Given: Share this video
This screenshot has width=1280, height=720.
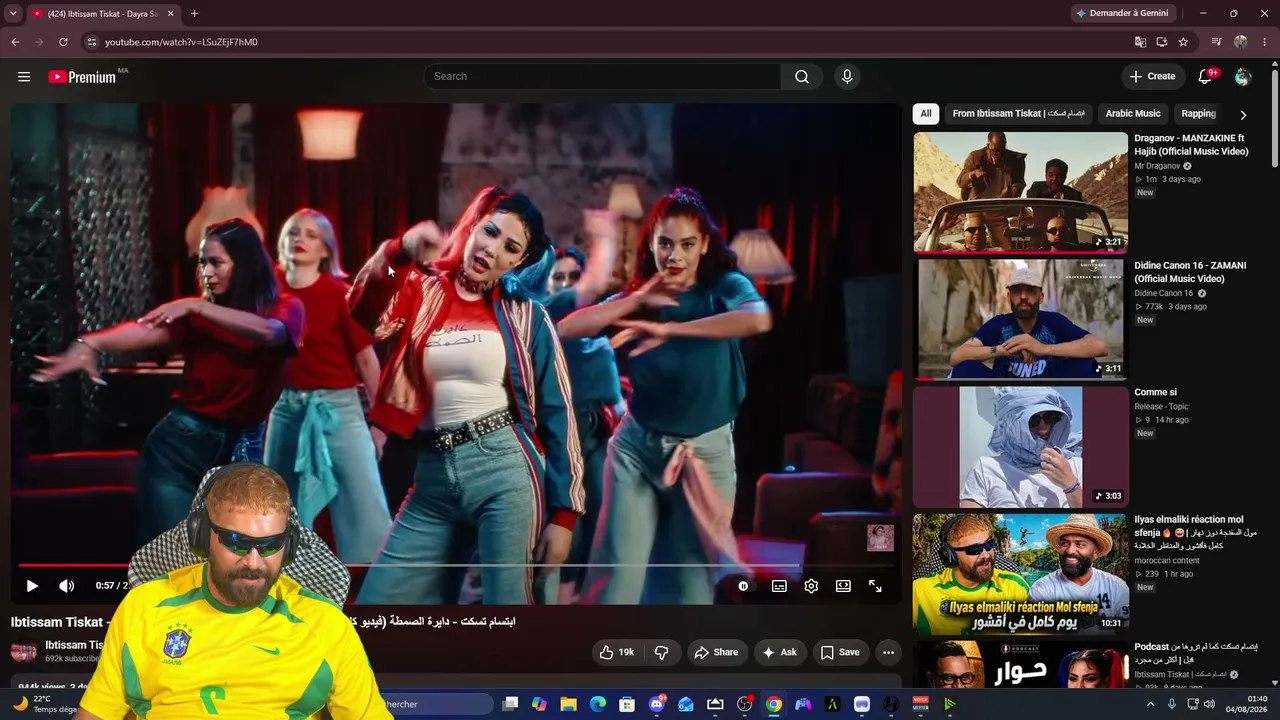Looking at the screenshot, I should [x=716, y=652].
